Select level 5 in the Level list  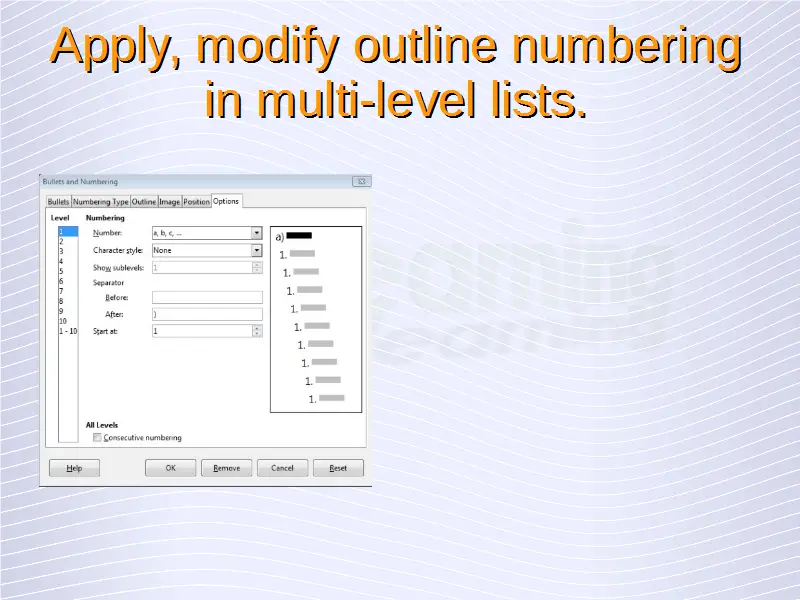(61, 271)
